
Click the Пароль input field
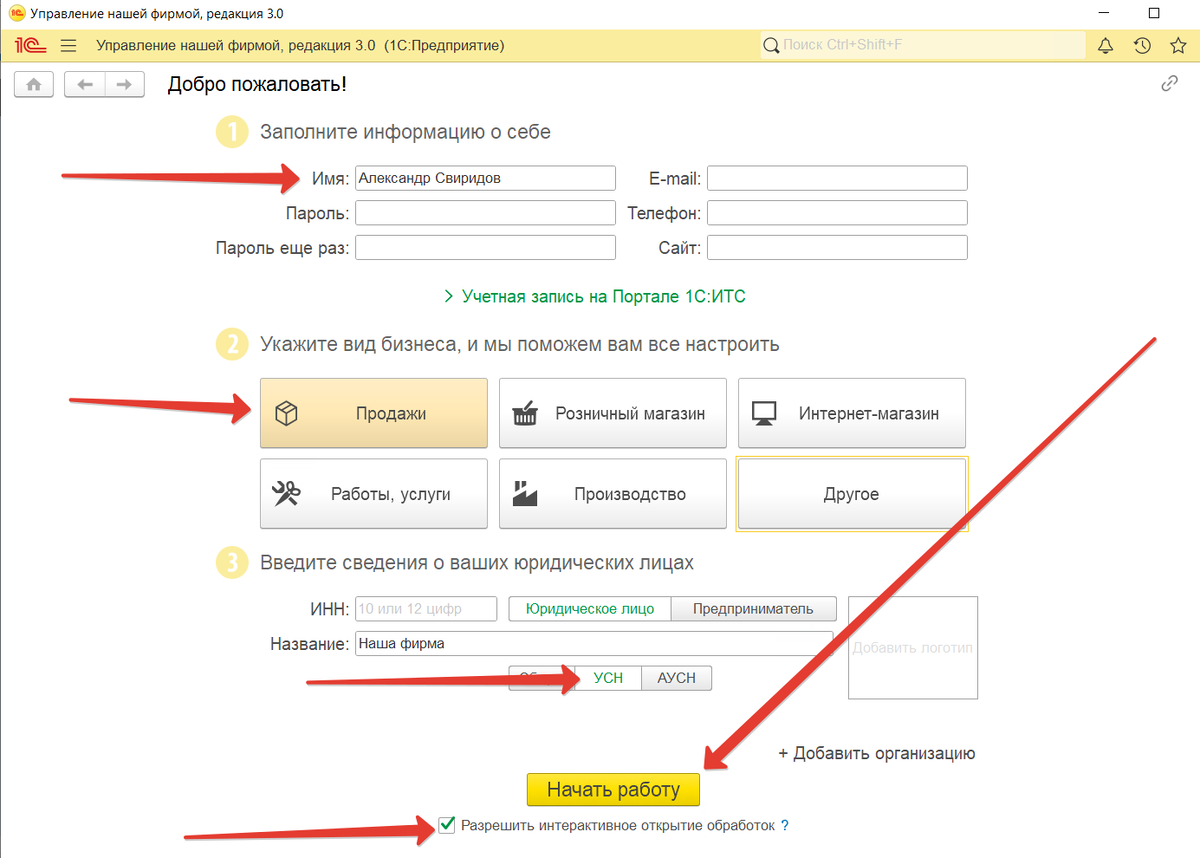point(485,213)
